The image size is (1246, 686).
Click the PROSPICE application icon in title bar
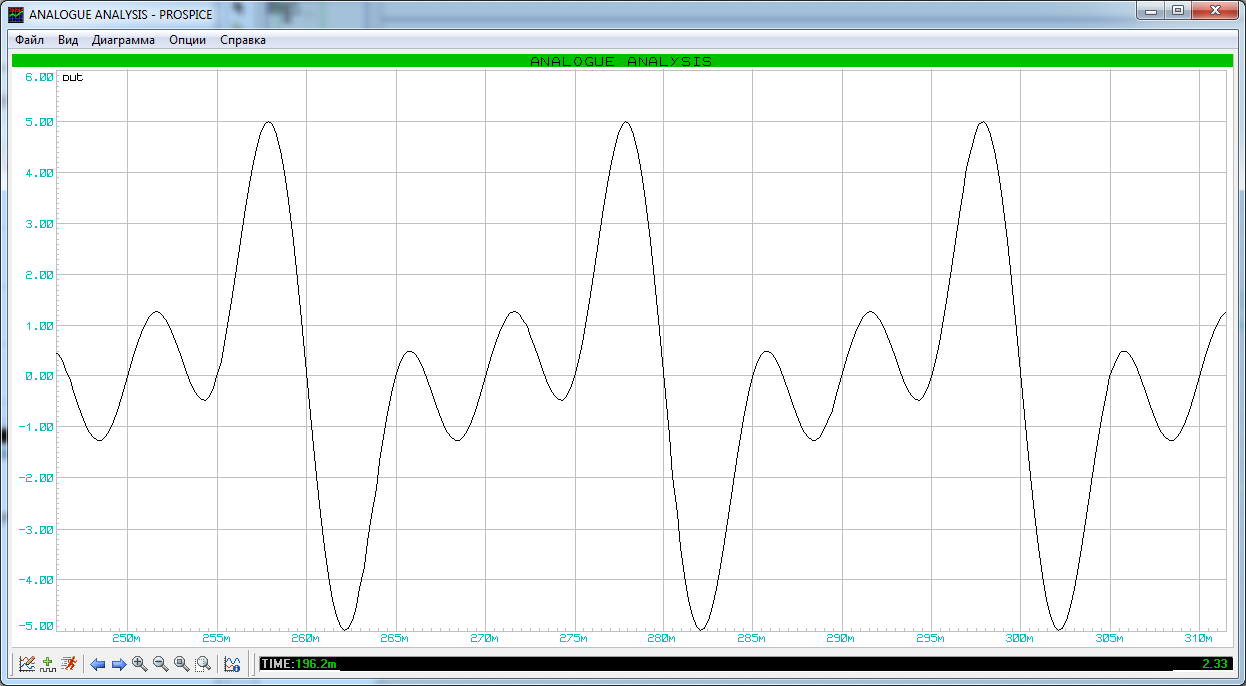(16, 14)
